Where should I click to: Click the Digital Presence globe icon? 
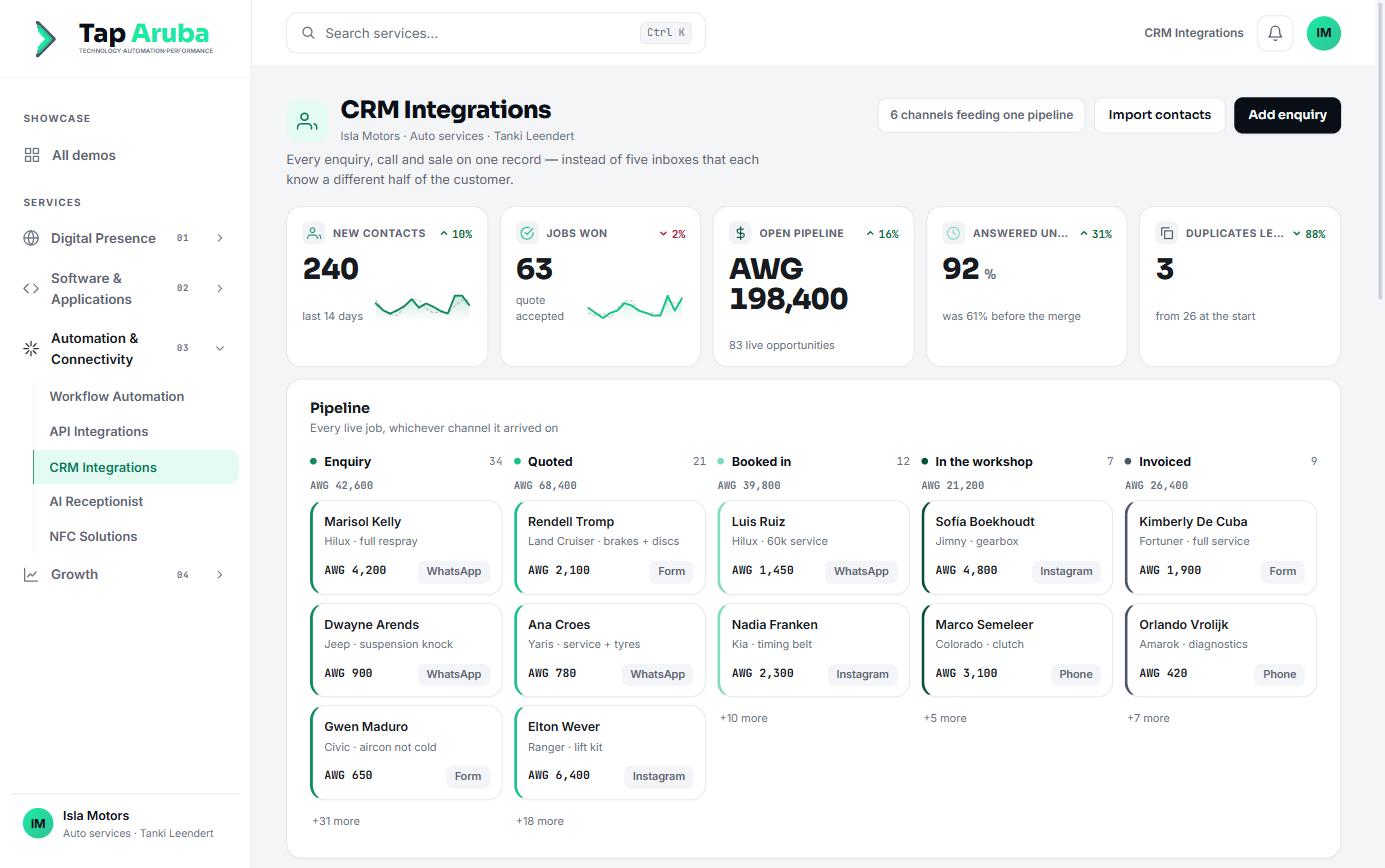[31, 238]
